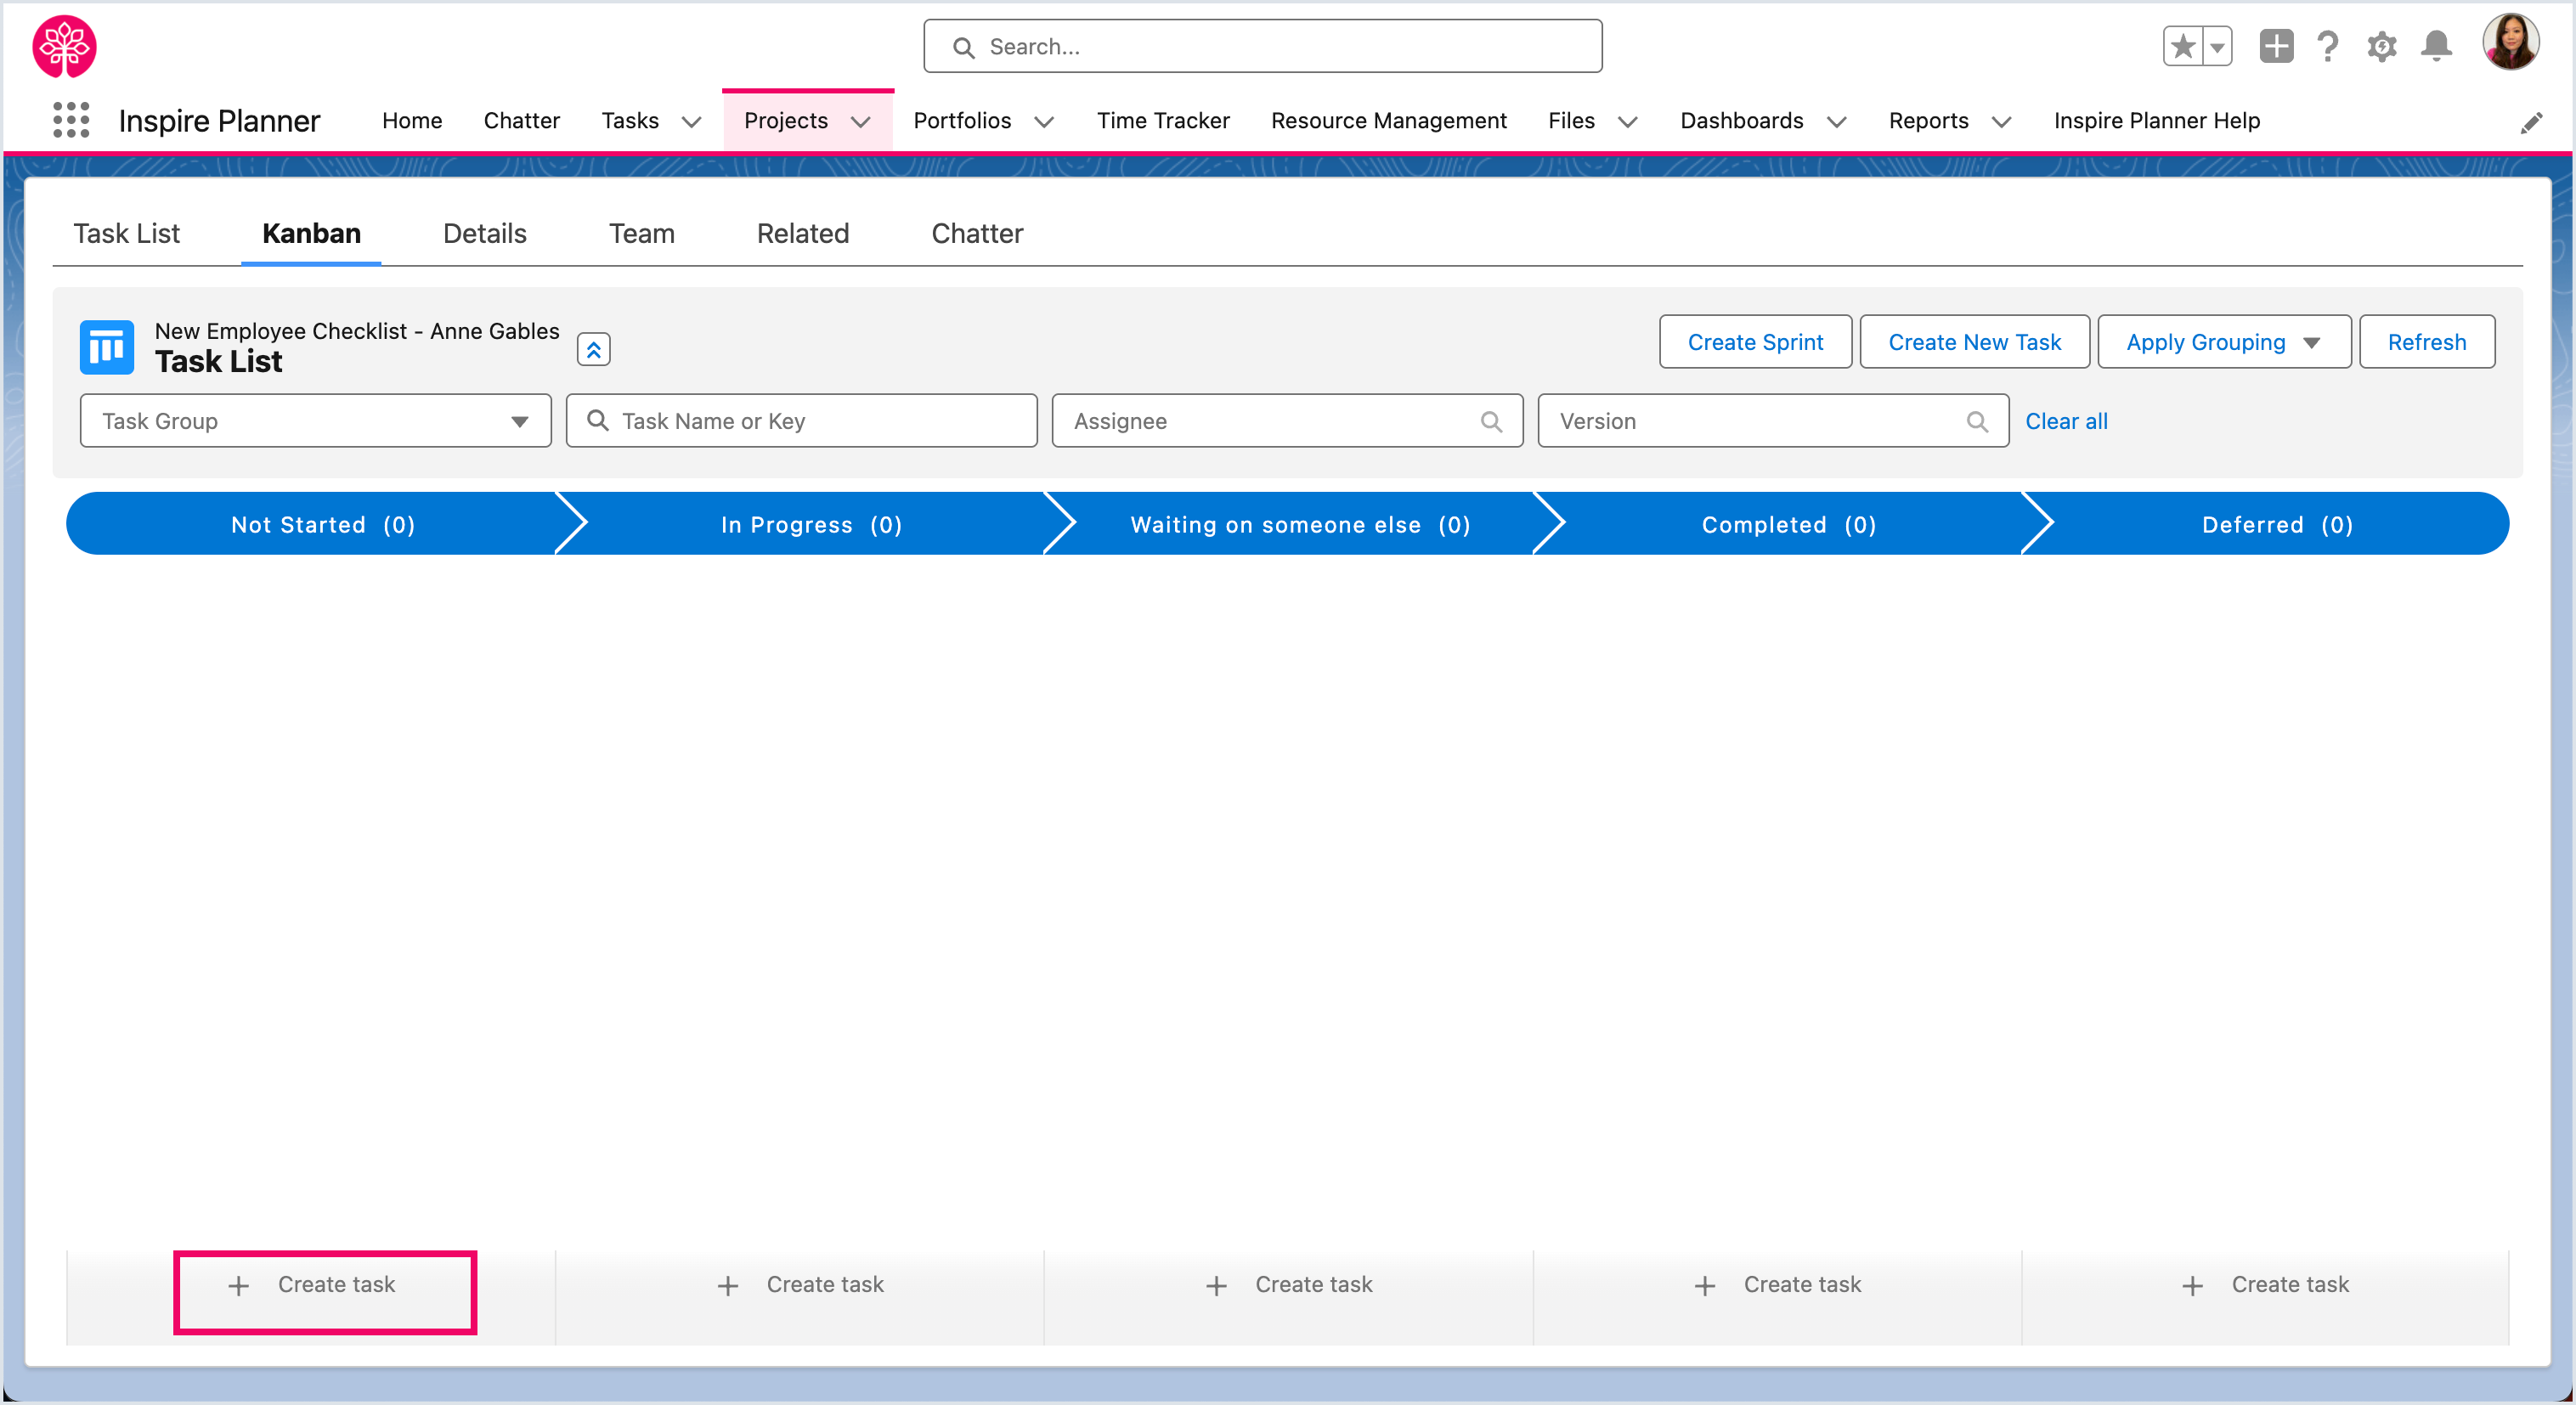
Task: Switch to the Related tab
Action: pos(802,233)
